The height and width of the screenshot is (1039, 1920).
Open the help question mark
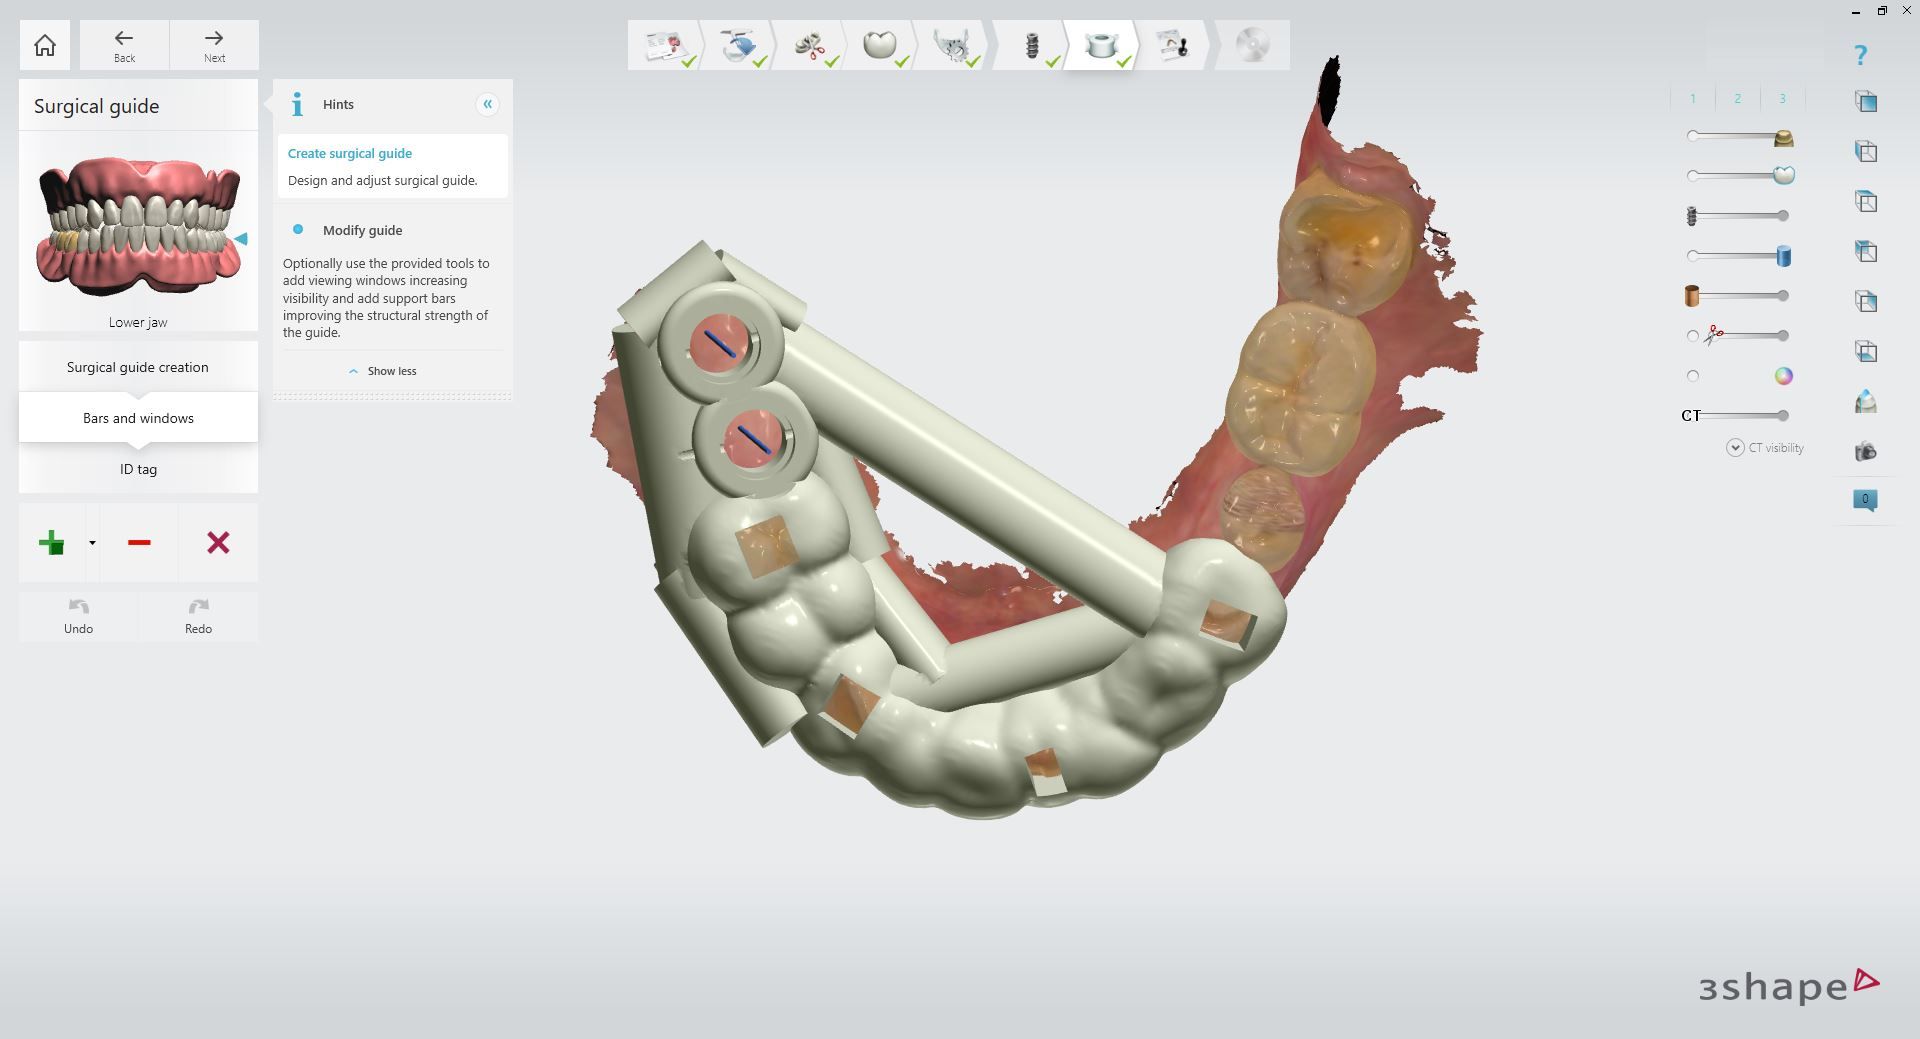(x=1860, y=55)
